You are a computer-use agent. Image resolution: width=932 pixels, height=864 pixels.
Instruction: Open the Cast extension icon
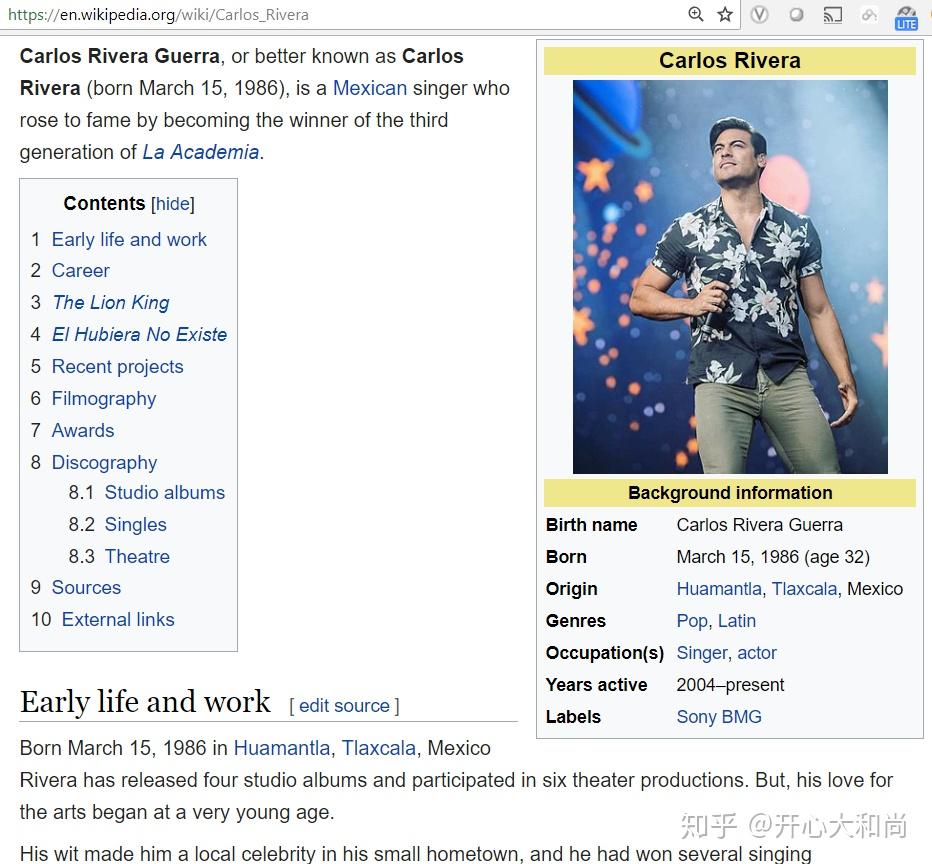click(832, 15)
